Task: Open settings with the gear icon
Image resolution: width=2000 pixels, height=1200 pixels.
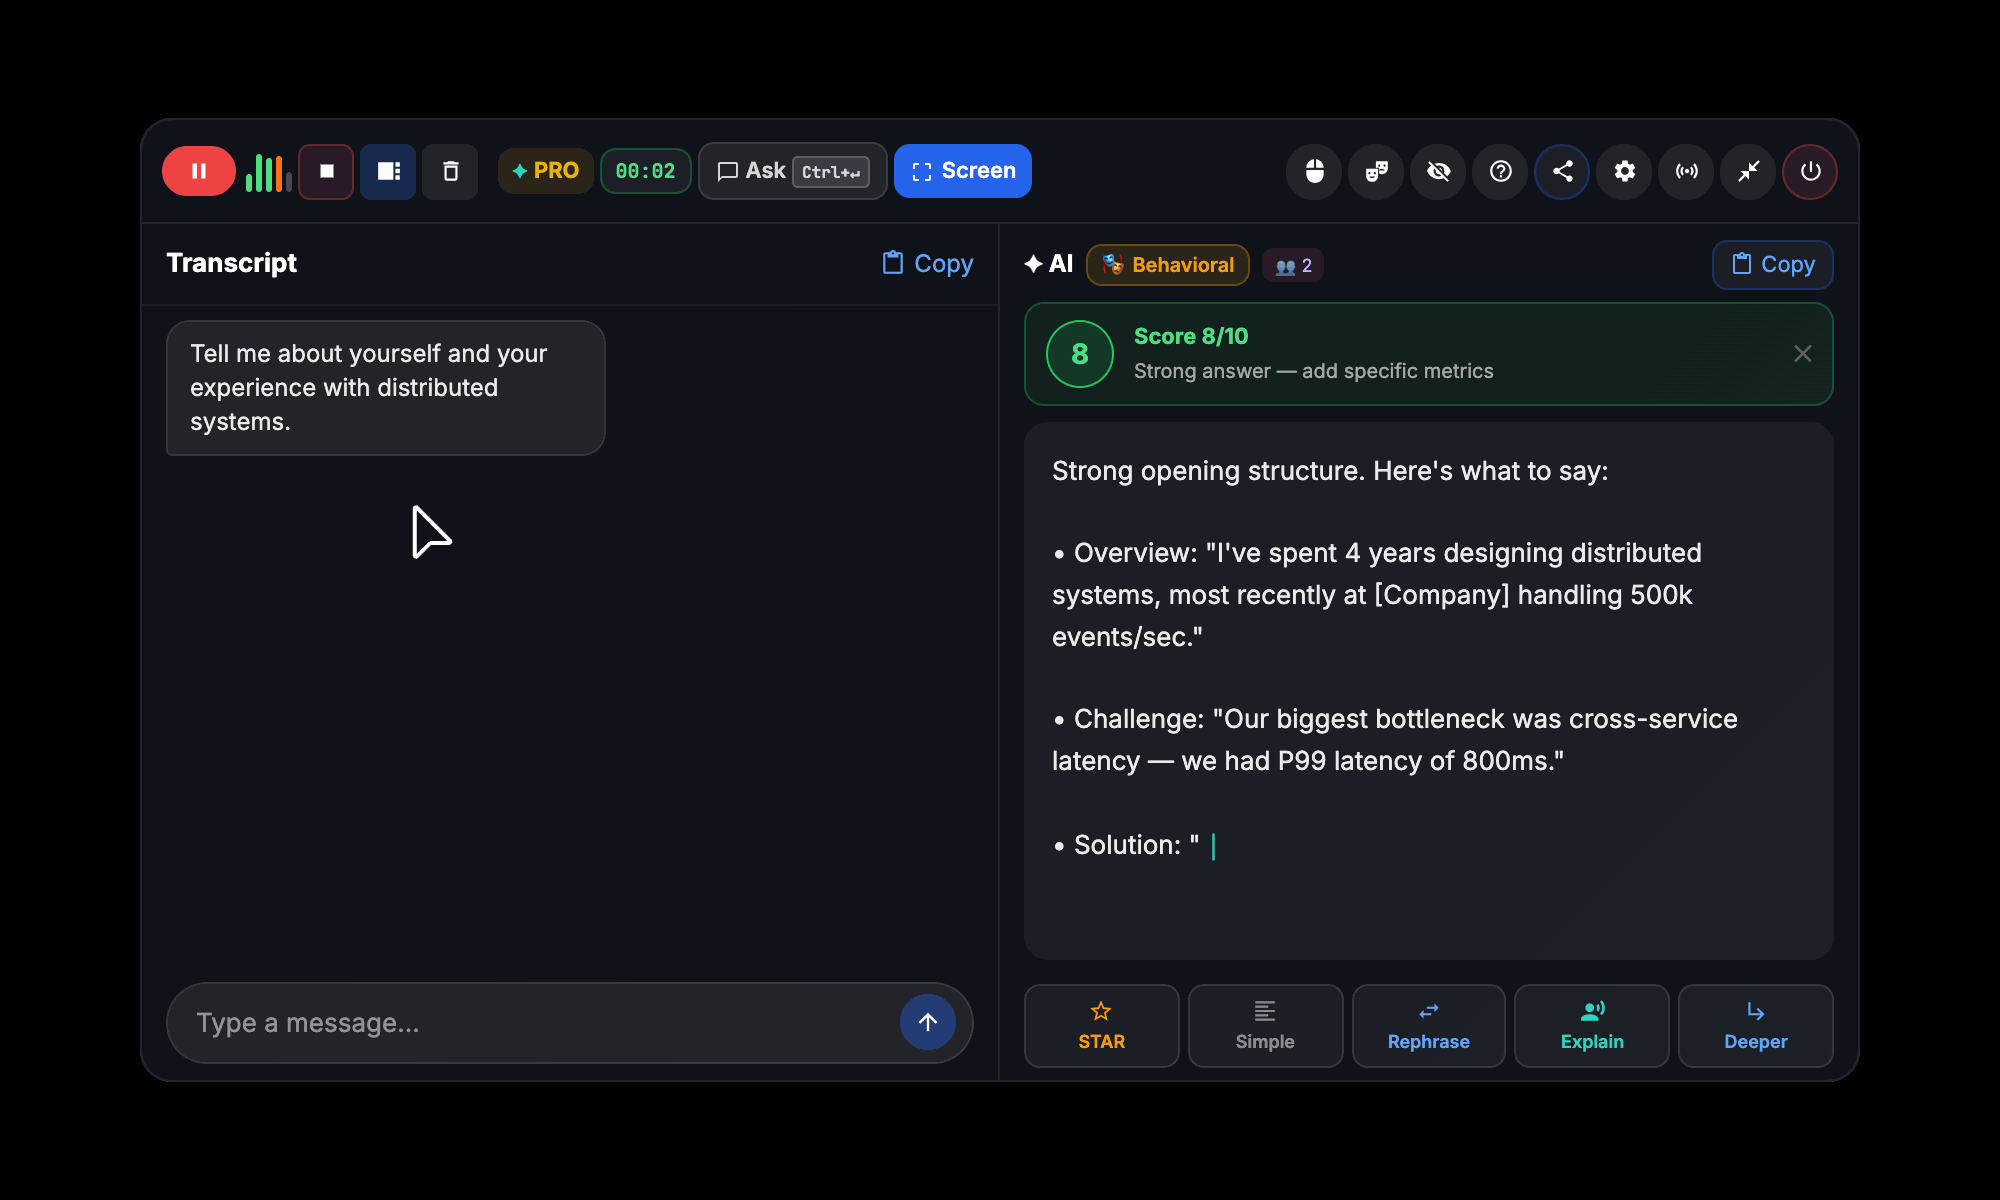Action: (1624, 171)
